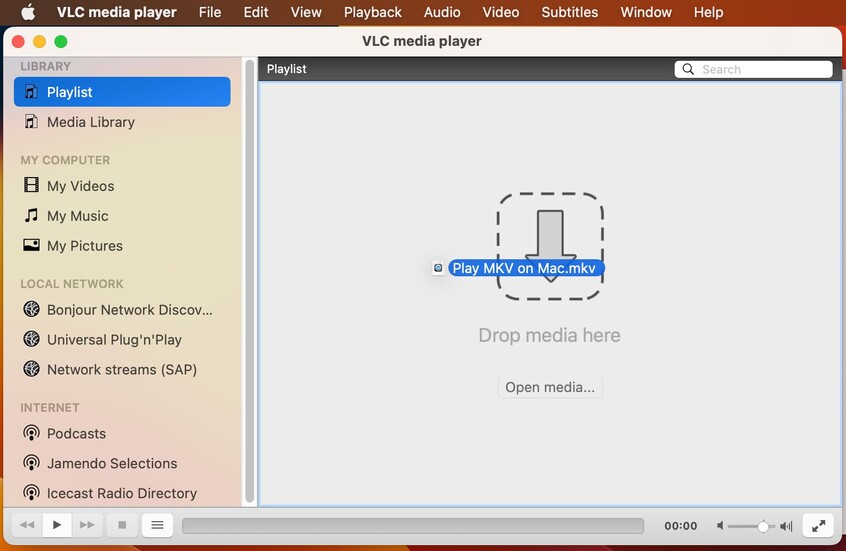Image resolution: width=846 pixels, height=551 pixels.
Task: Click the Next track forward button
Action: 87,525
